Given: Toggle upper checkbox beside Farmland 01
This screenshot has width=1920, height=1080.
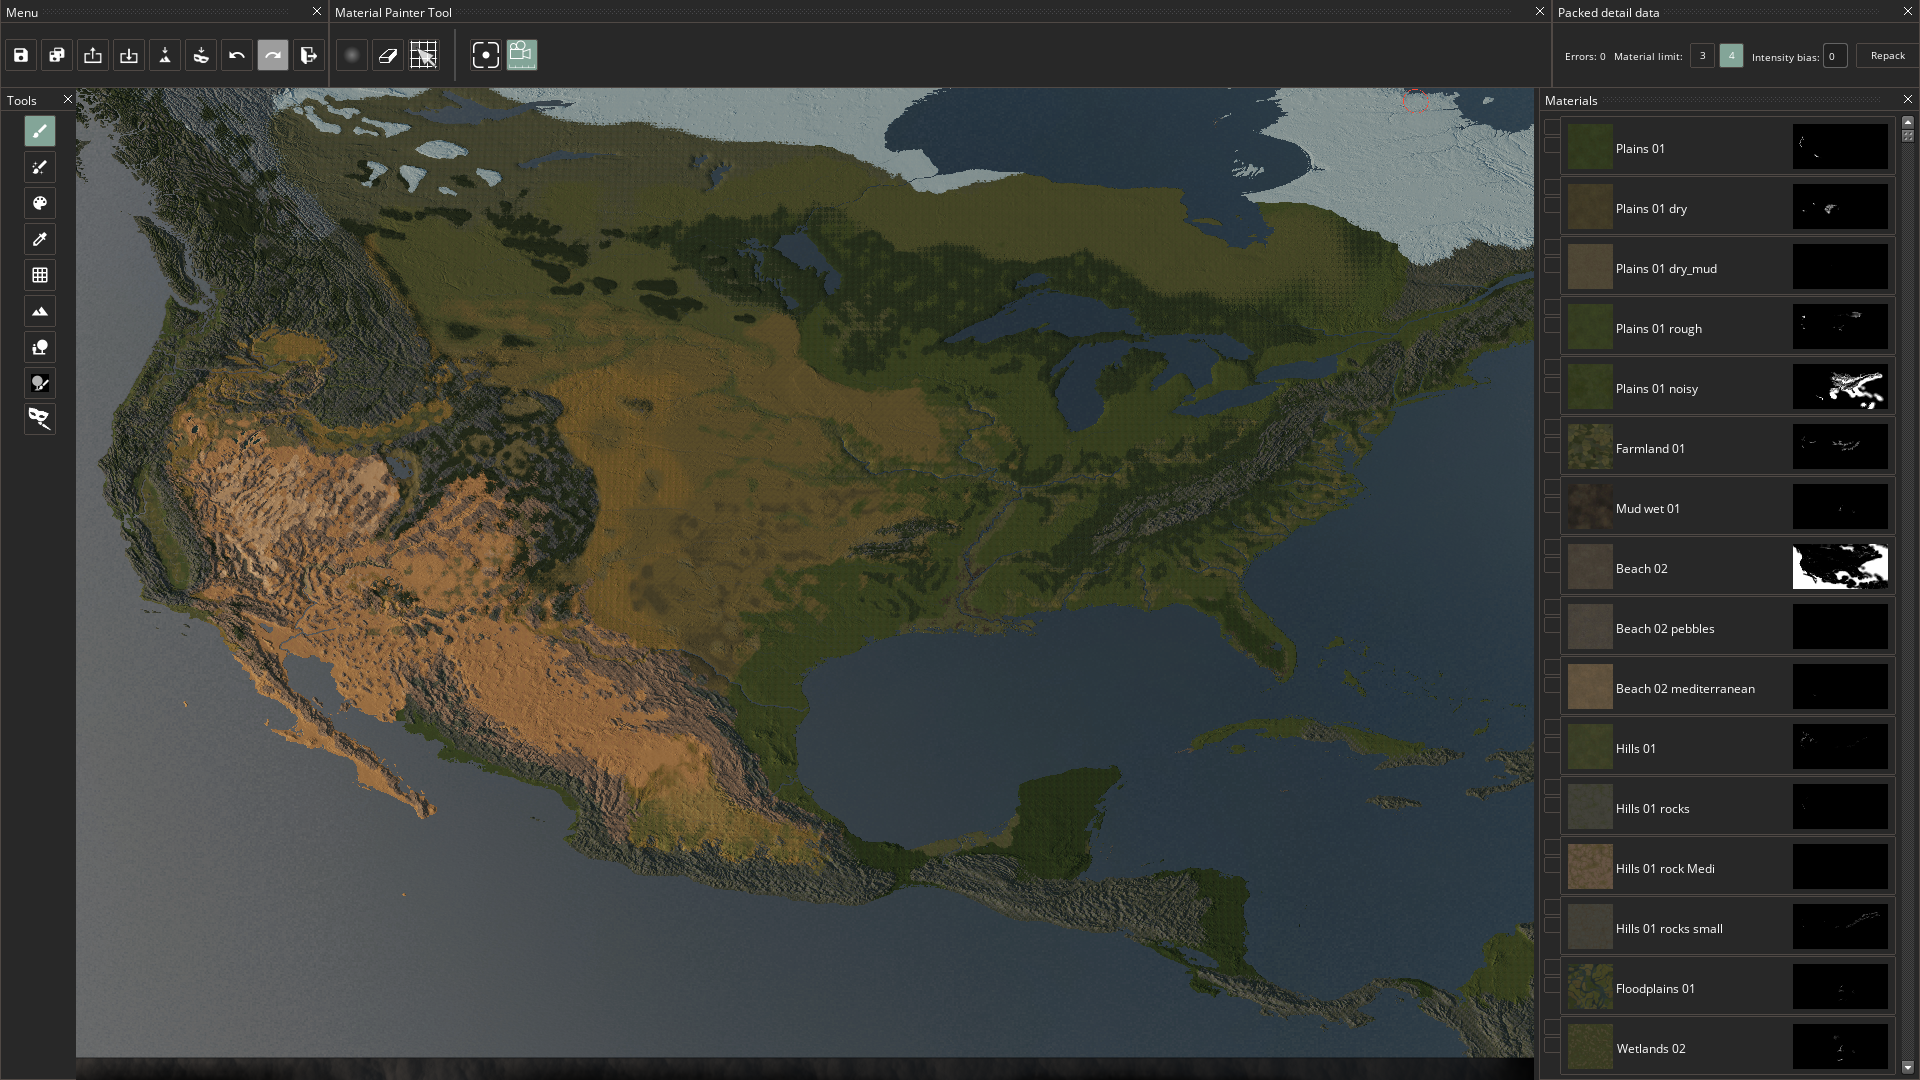Looking at the screenshot, I should click(x=1552, y=427).
